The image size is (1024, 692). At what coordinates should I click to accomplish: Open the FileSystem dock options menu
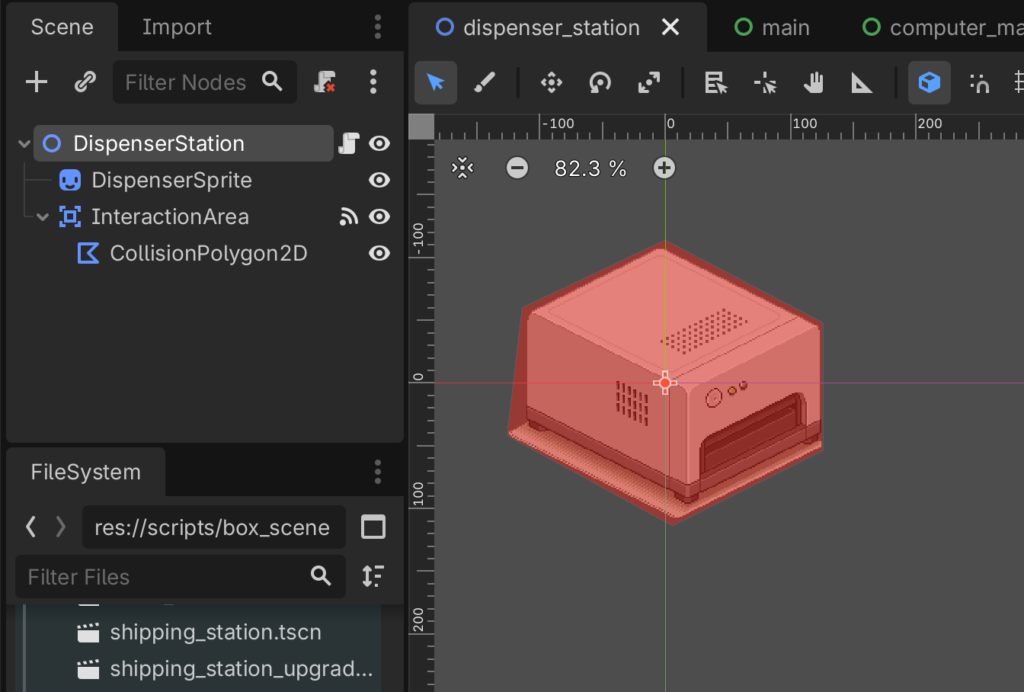[x=377, y=472]
